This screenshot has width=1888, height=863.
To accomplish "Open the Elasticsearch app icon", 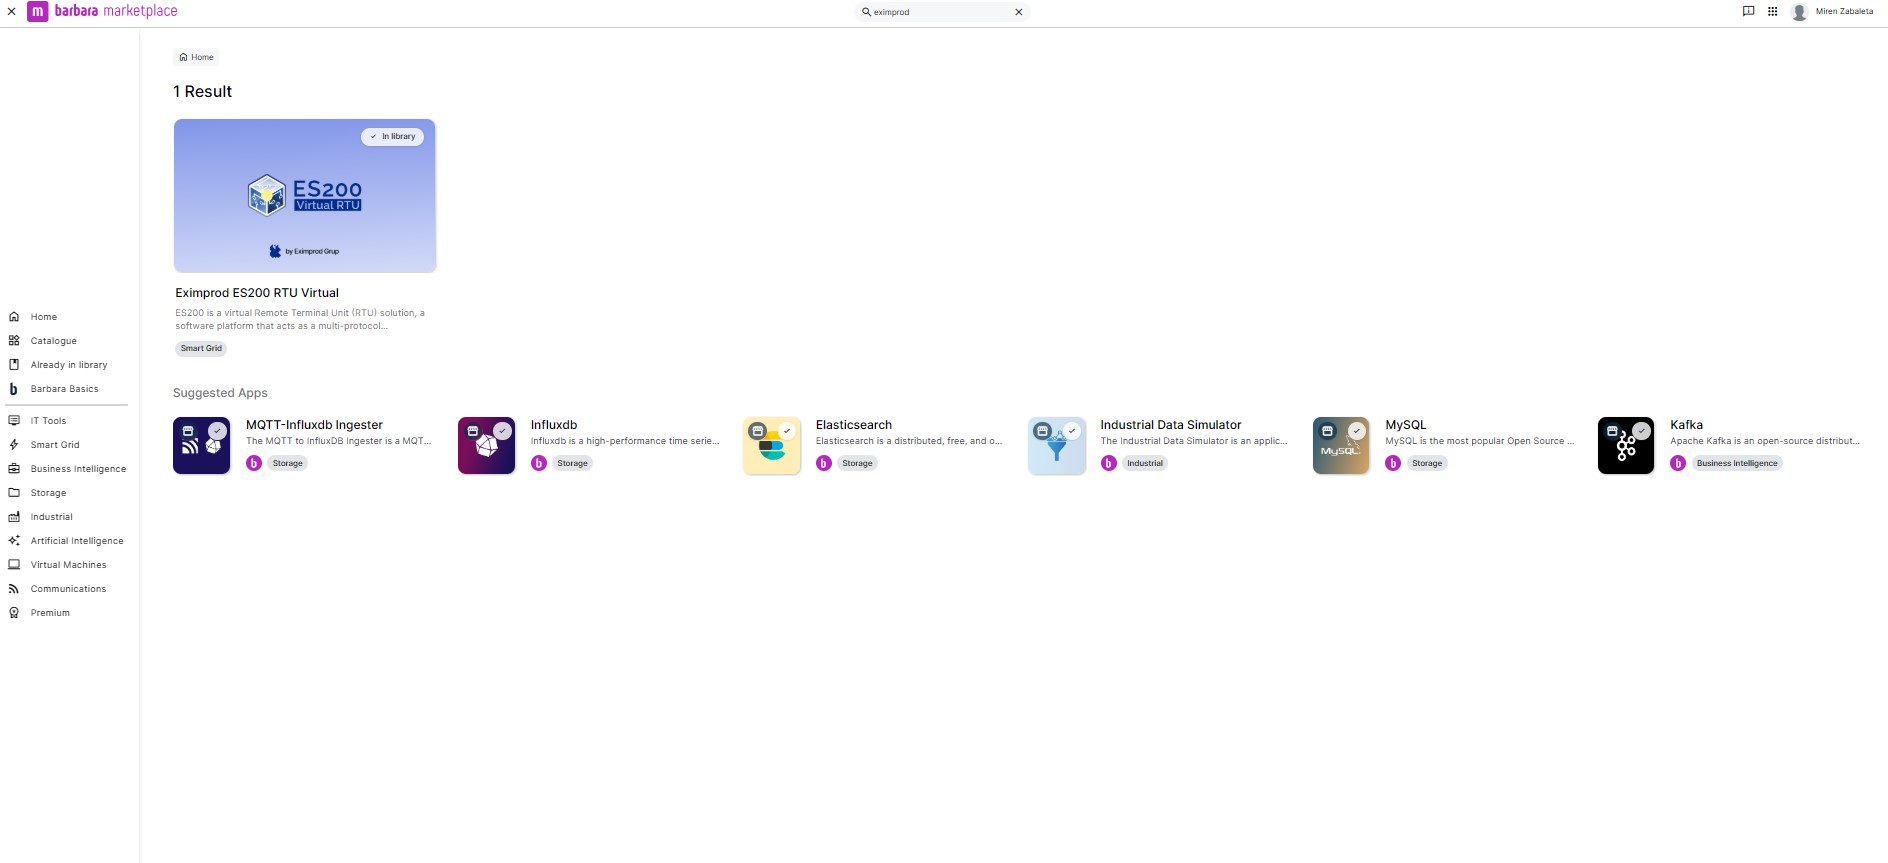I will [772, 446].
